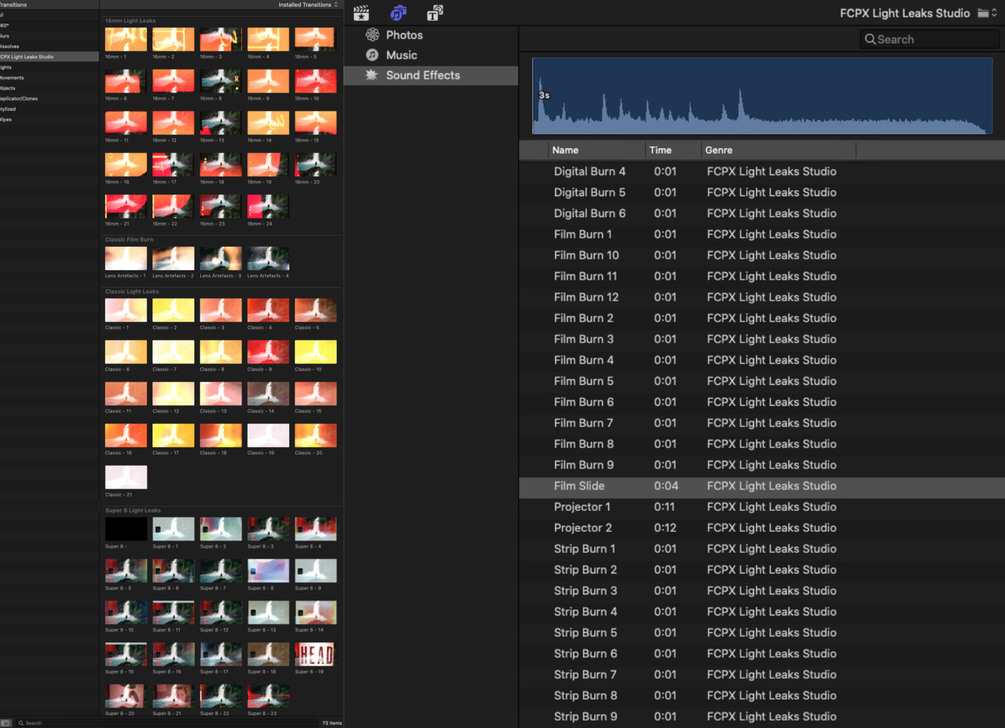Viewport: 1005px width, 728px height.
Task: Select Projector 1 sound effect
Action: click(x=761, y=507)
